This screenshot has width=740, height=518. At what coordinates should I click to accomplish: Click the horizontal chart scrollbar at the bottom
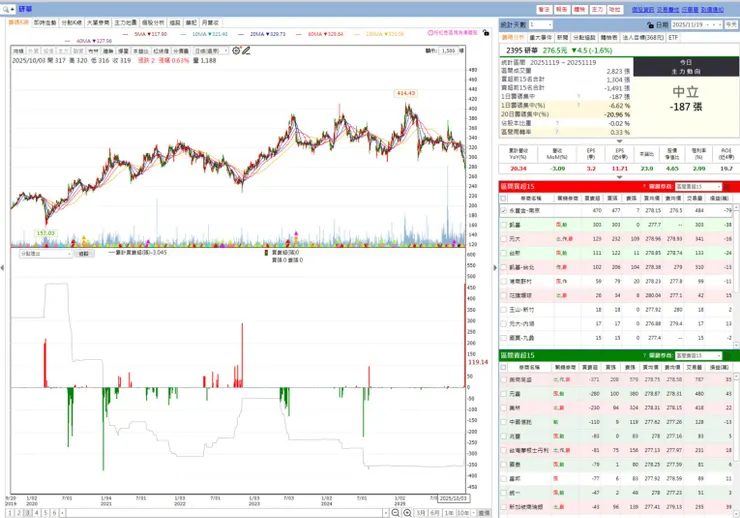[x=225, y=513]
